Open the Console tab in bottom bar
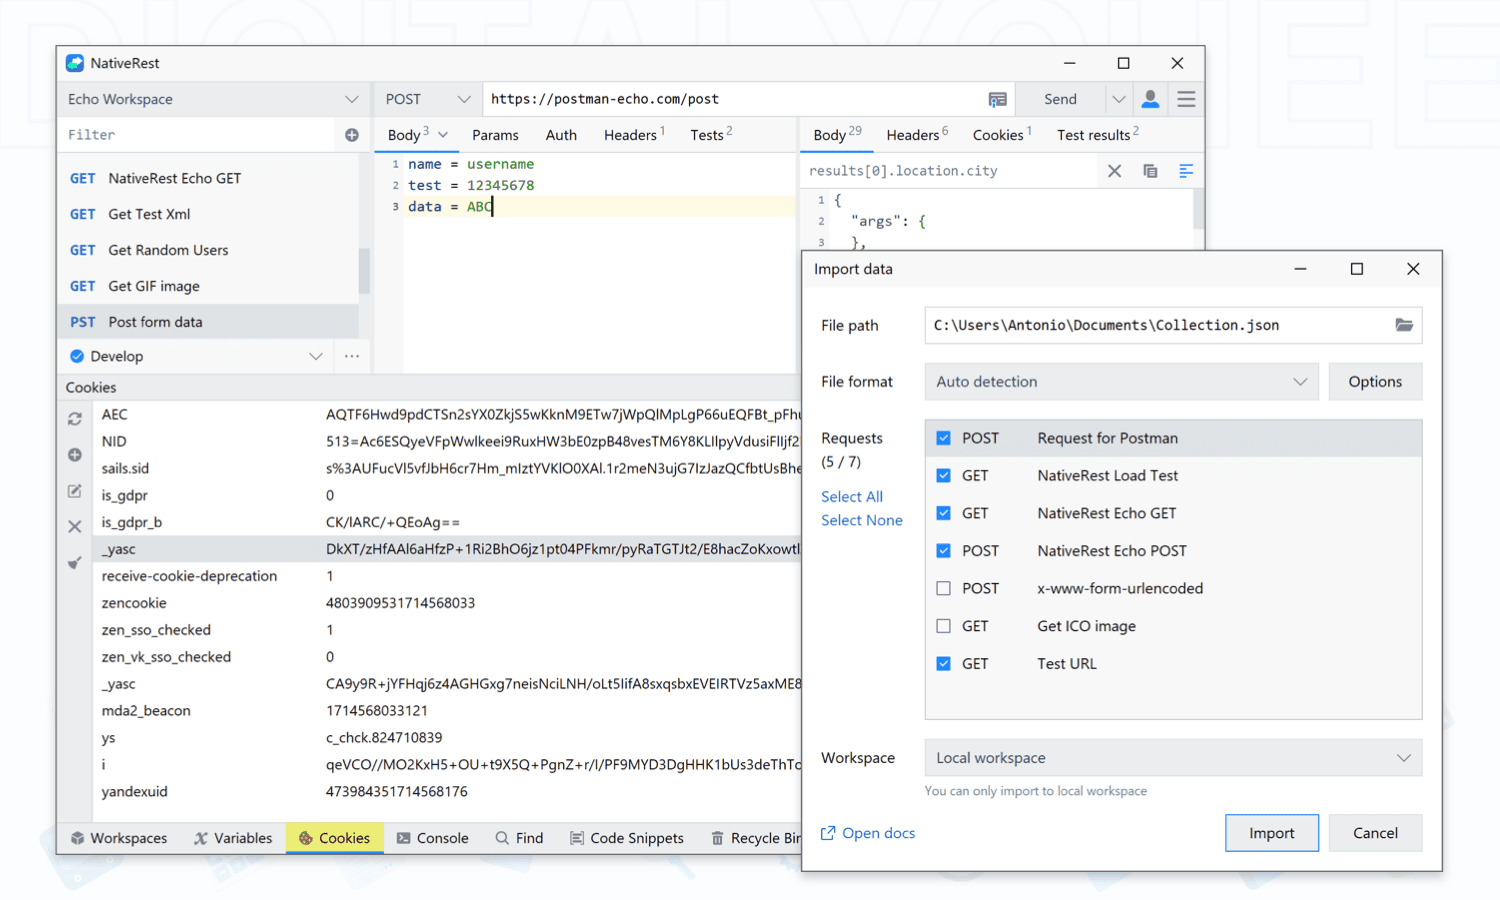The height and width of the screenshot is (900, 1500). coord(432,838)
